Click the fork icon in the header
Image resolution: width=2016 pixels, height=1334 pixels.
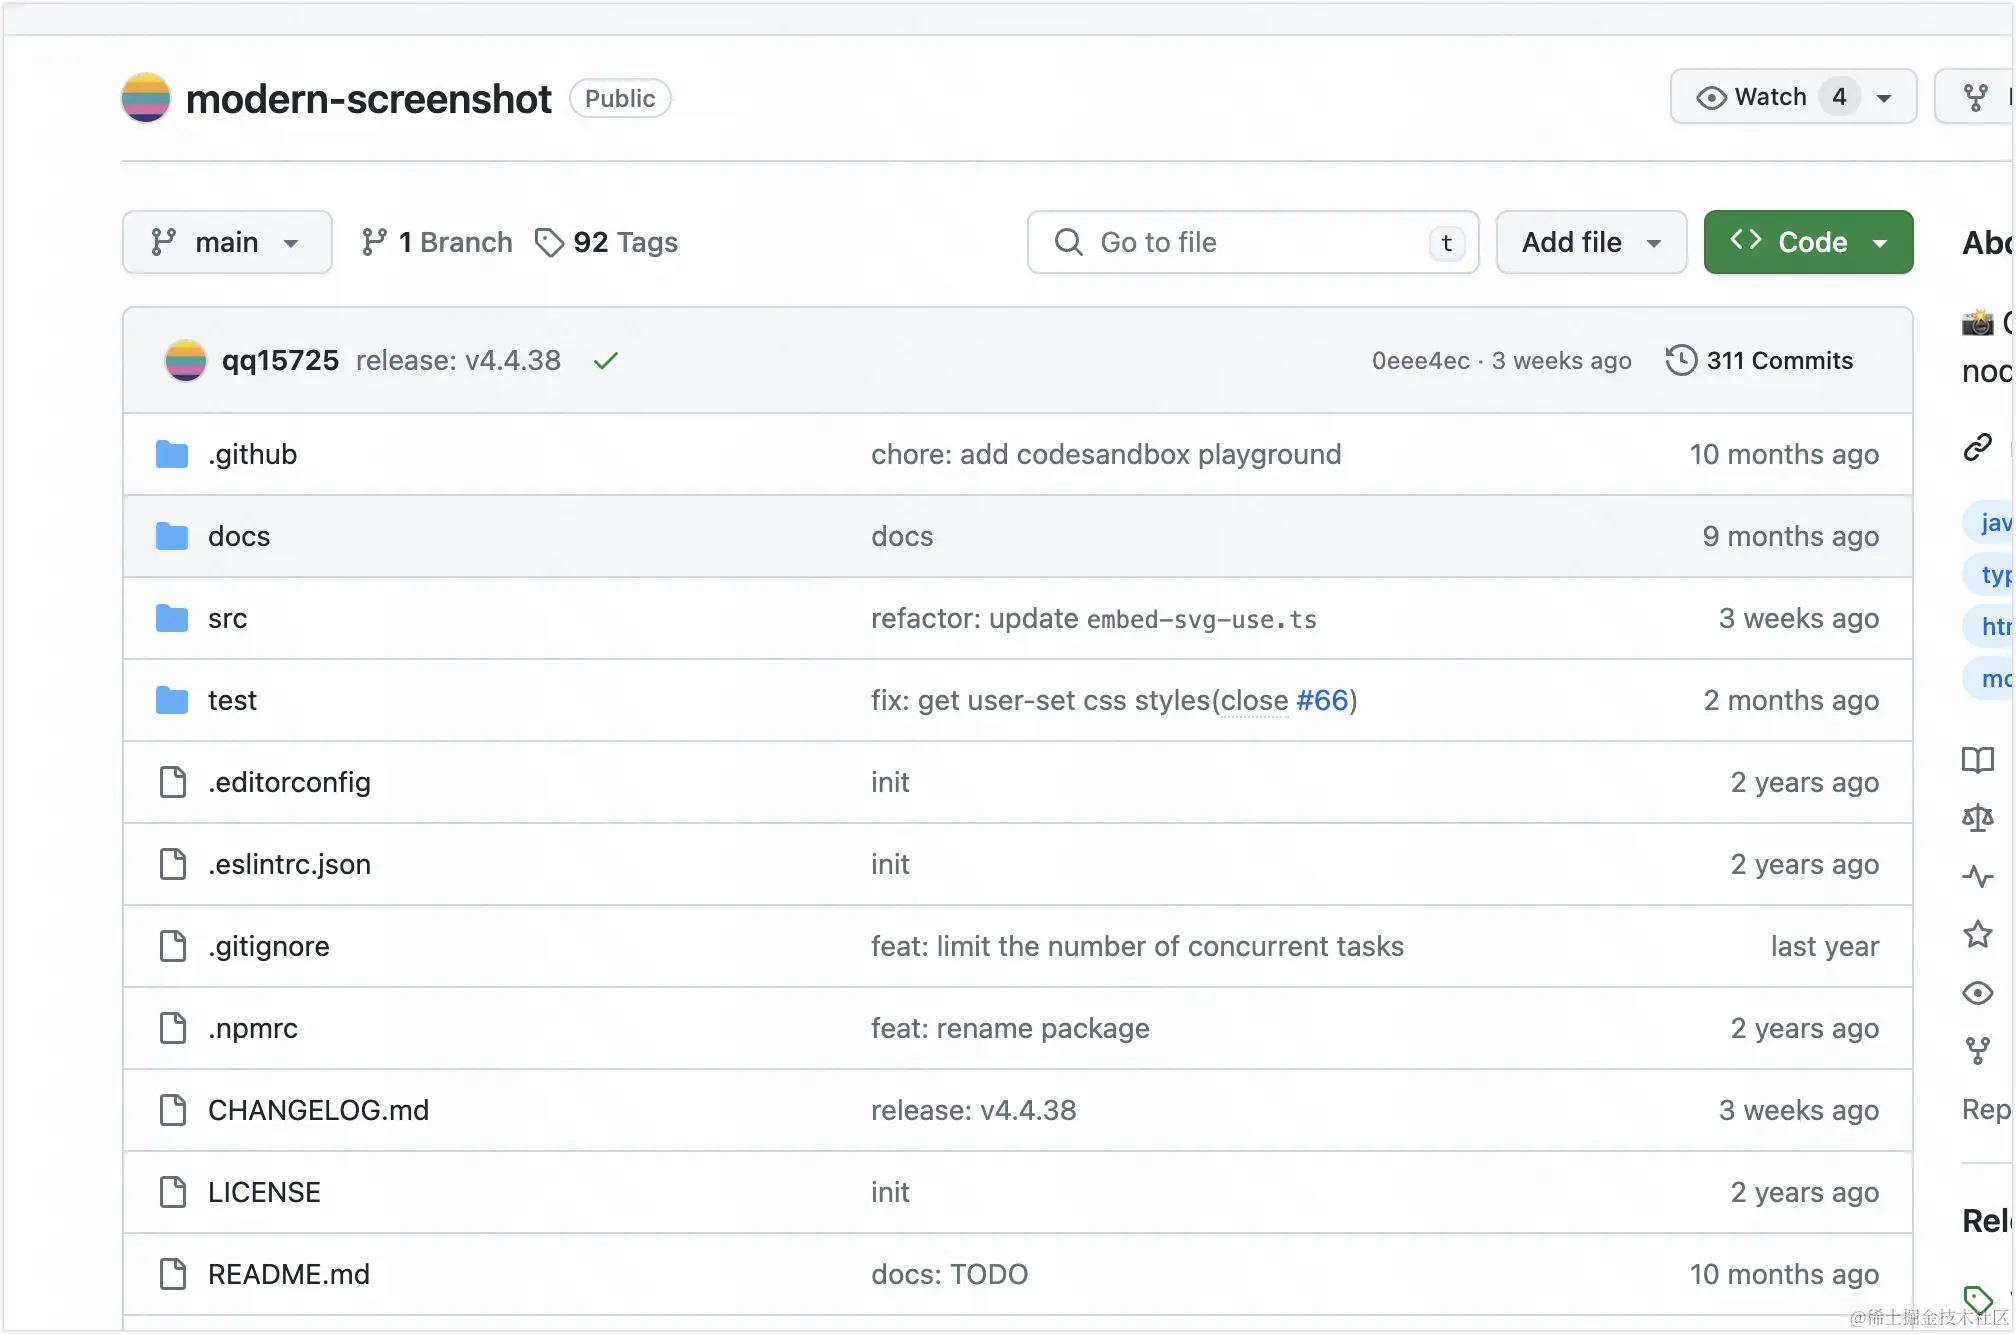click(x=1975, y=97)
